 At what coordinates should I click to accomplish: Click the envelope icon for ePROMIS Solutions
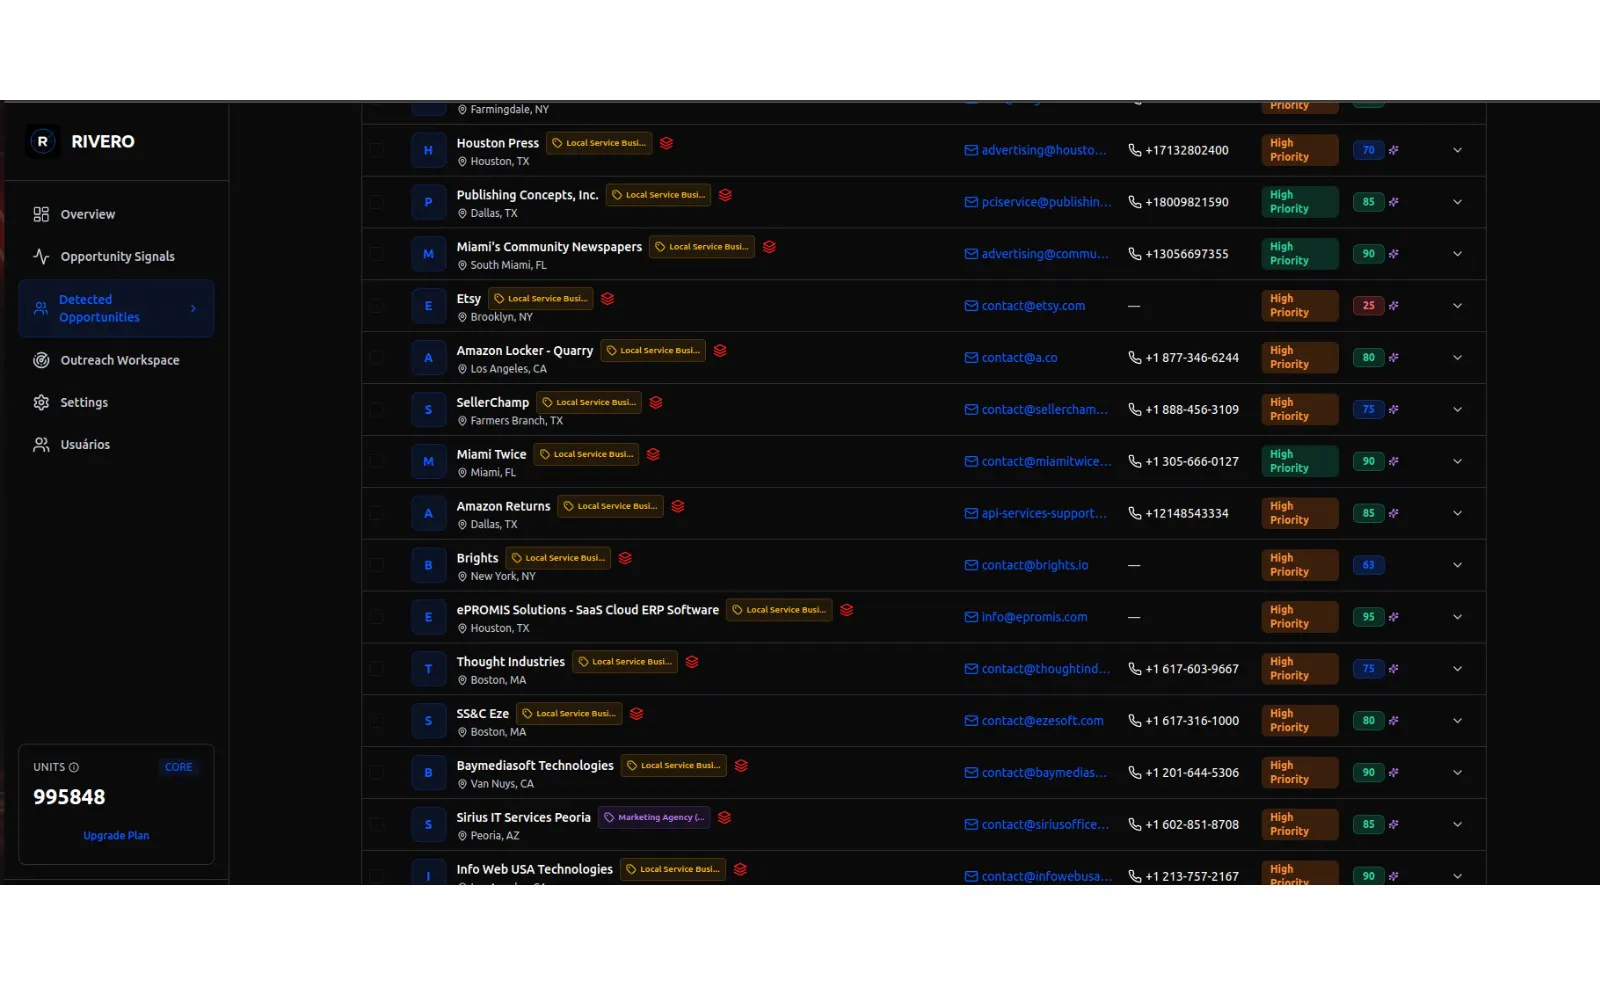click(x=971, y=618)
